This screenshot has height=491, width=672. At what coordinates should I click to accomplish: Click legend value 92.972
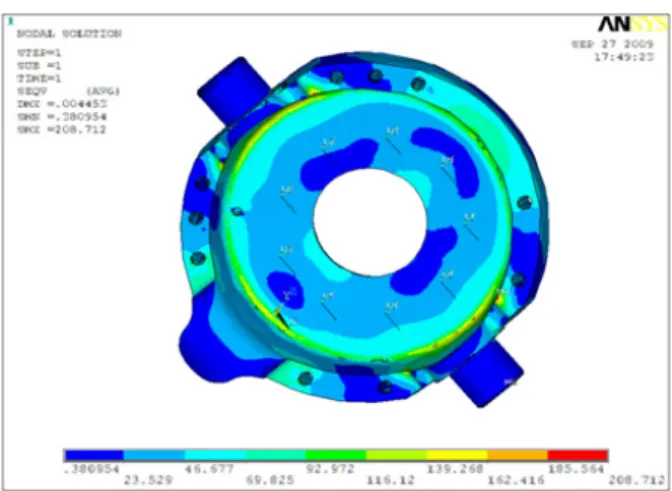330,469
